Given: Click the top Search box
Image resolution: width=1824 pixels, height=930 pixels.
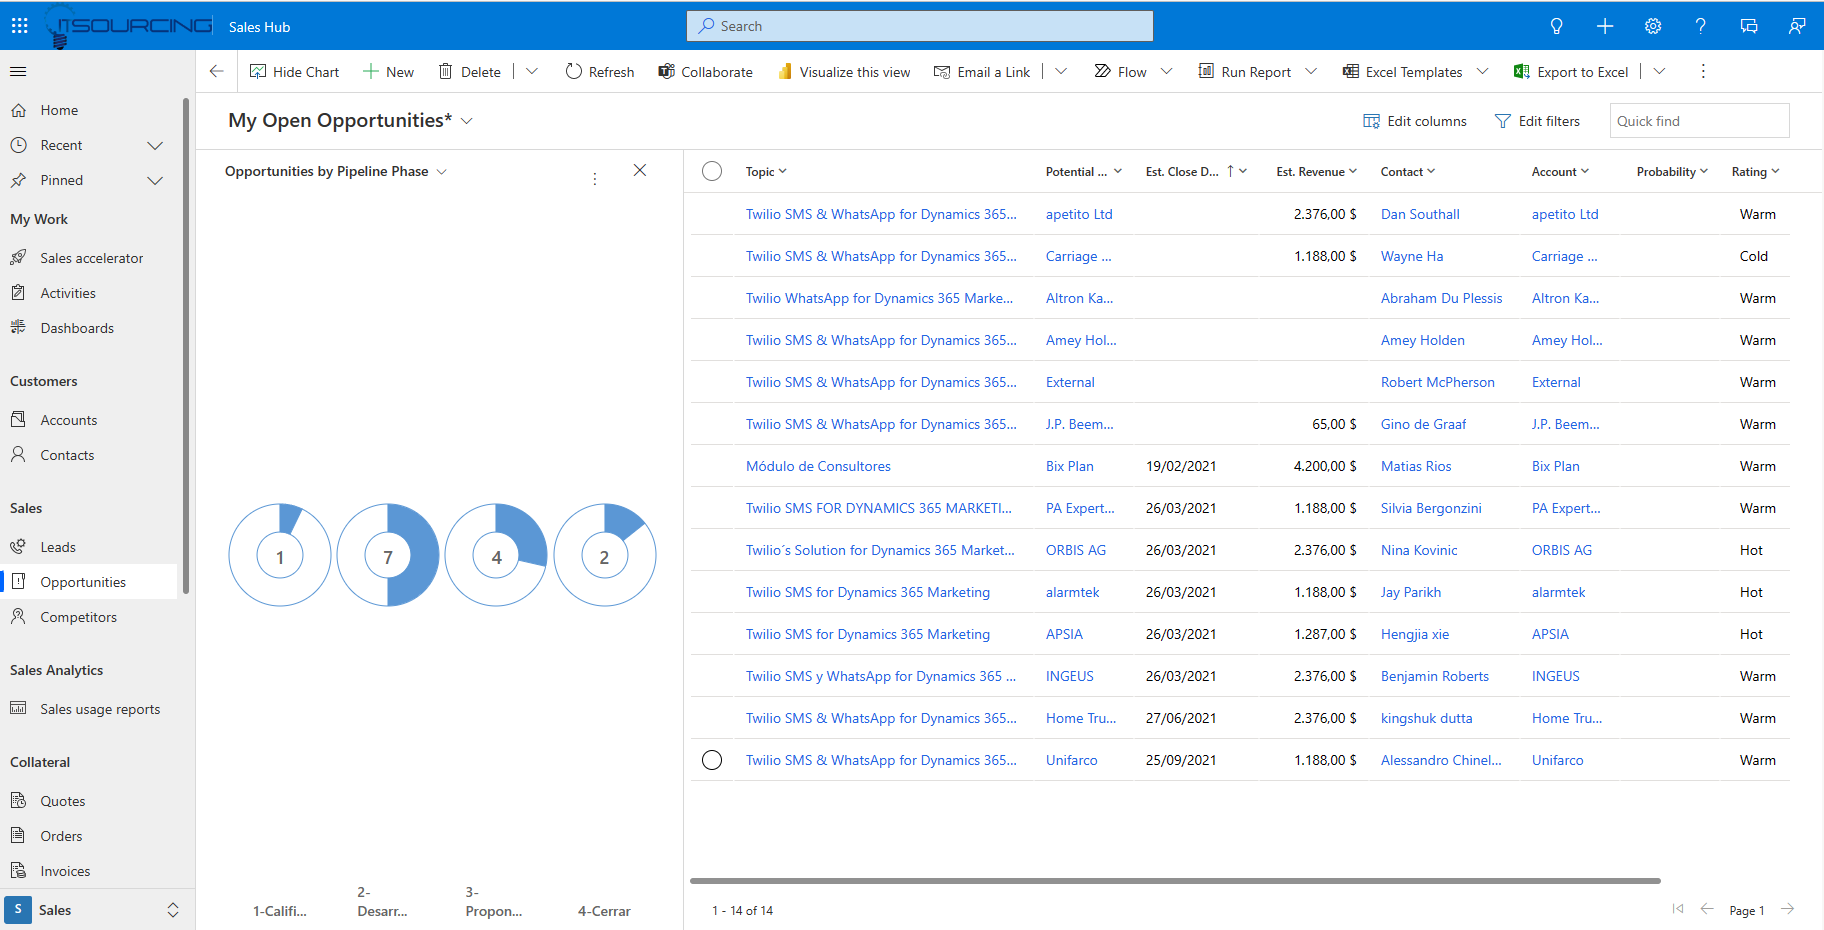Looking at the screenshot, I should point(920,26).
